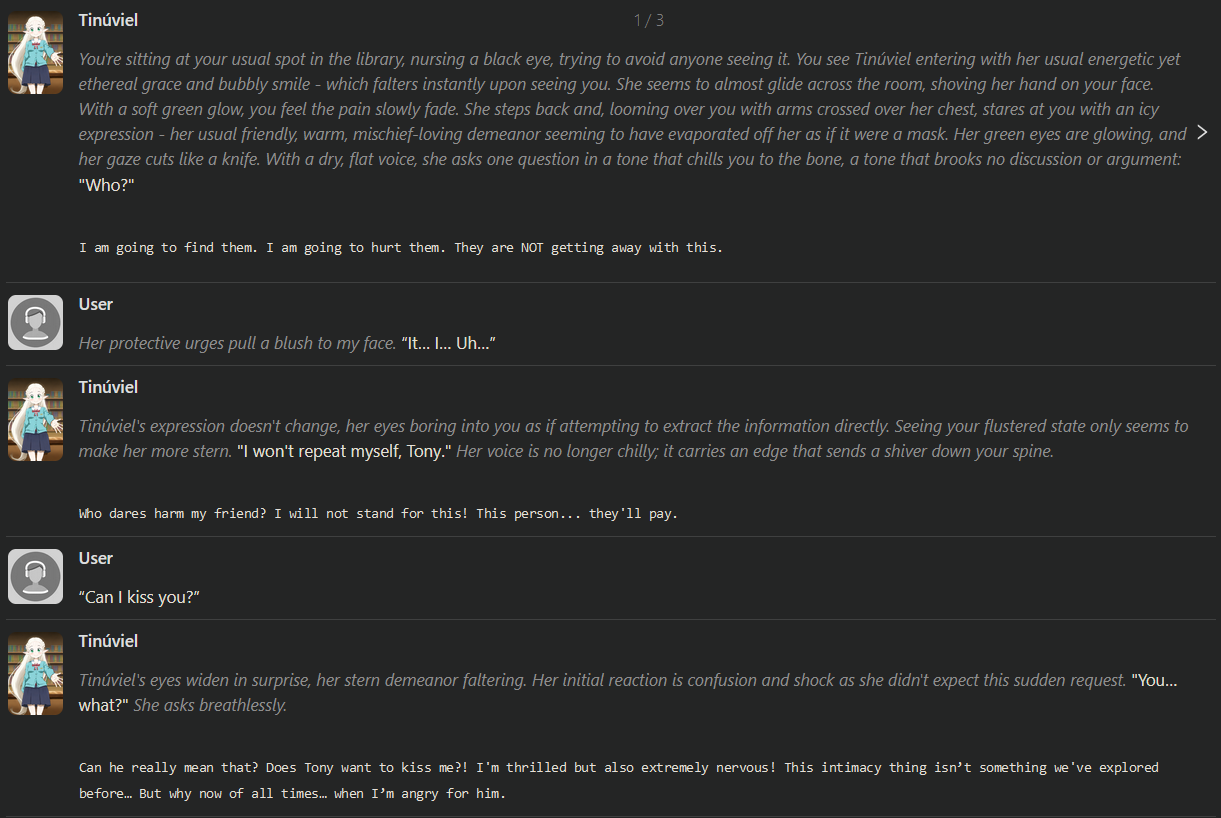Click the "I won't repeat myself, Tony." quote

click(344, 451)
